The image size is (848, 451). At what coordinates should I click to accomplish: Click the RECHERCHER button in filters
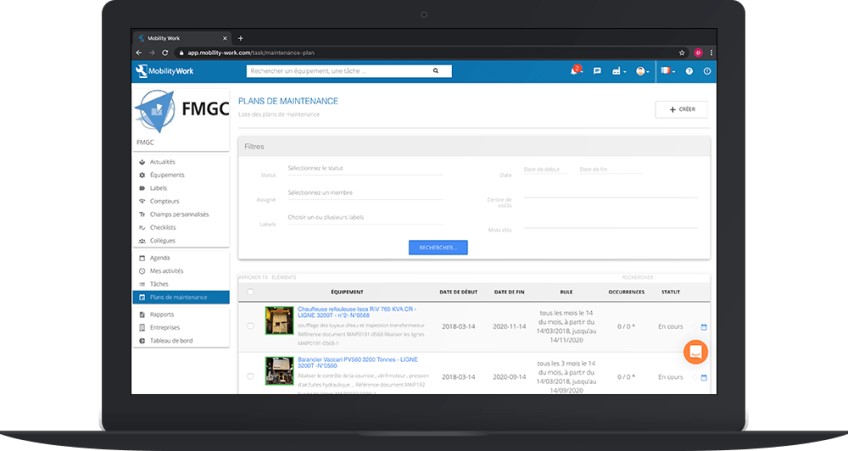pyautogui.click(x=438, y=248)
